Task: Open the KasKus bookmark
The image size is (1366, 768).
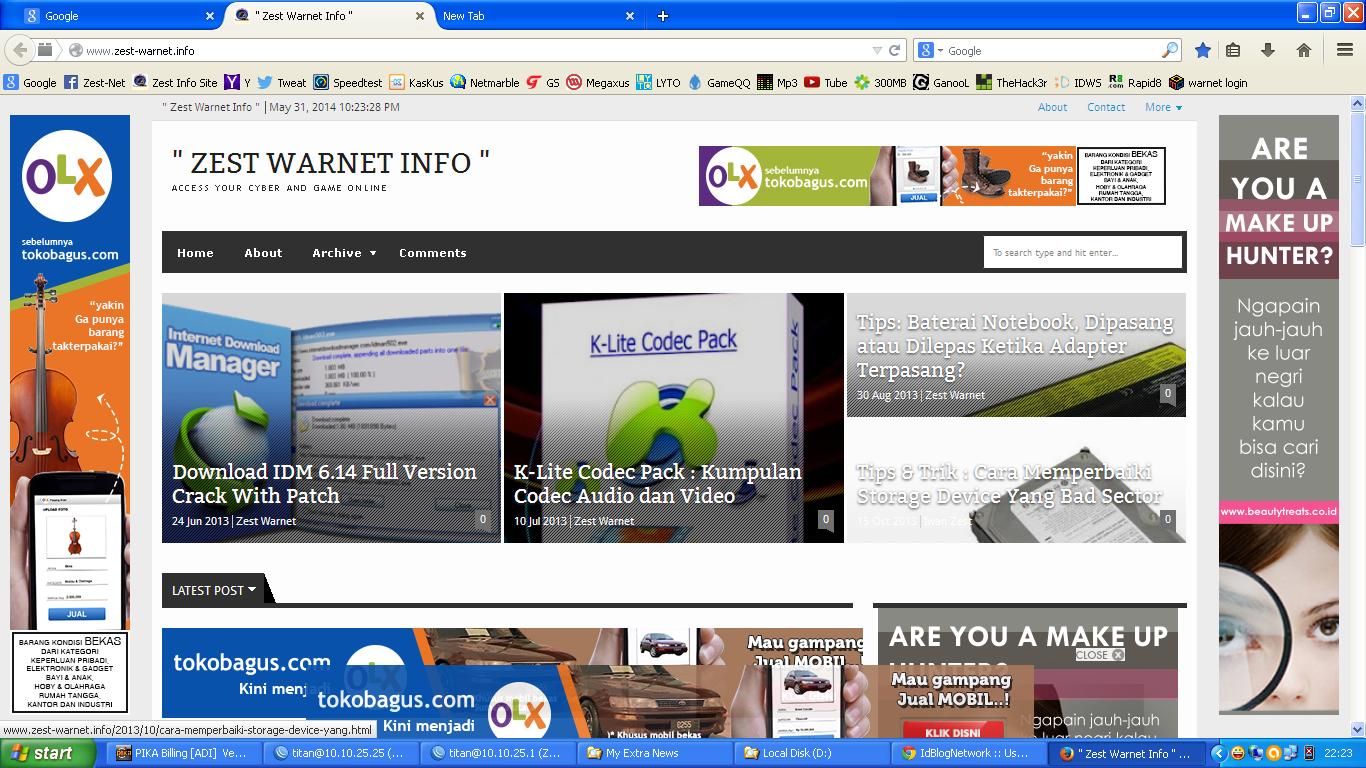Action: (417, 83)
